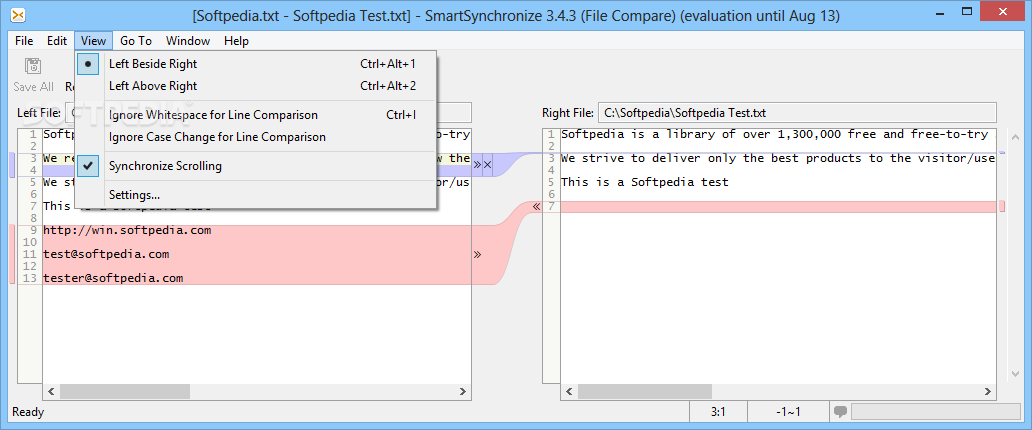Open the Window menu
Image resolution: width=1032 pixels, height=430 pixels.
[188, 41]
